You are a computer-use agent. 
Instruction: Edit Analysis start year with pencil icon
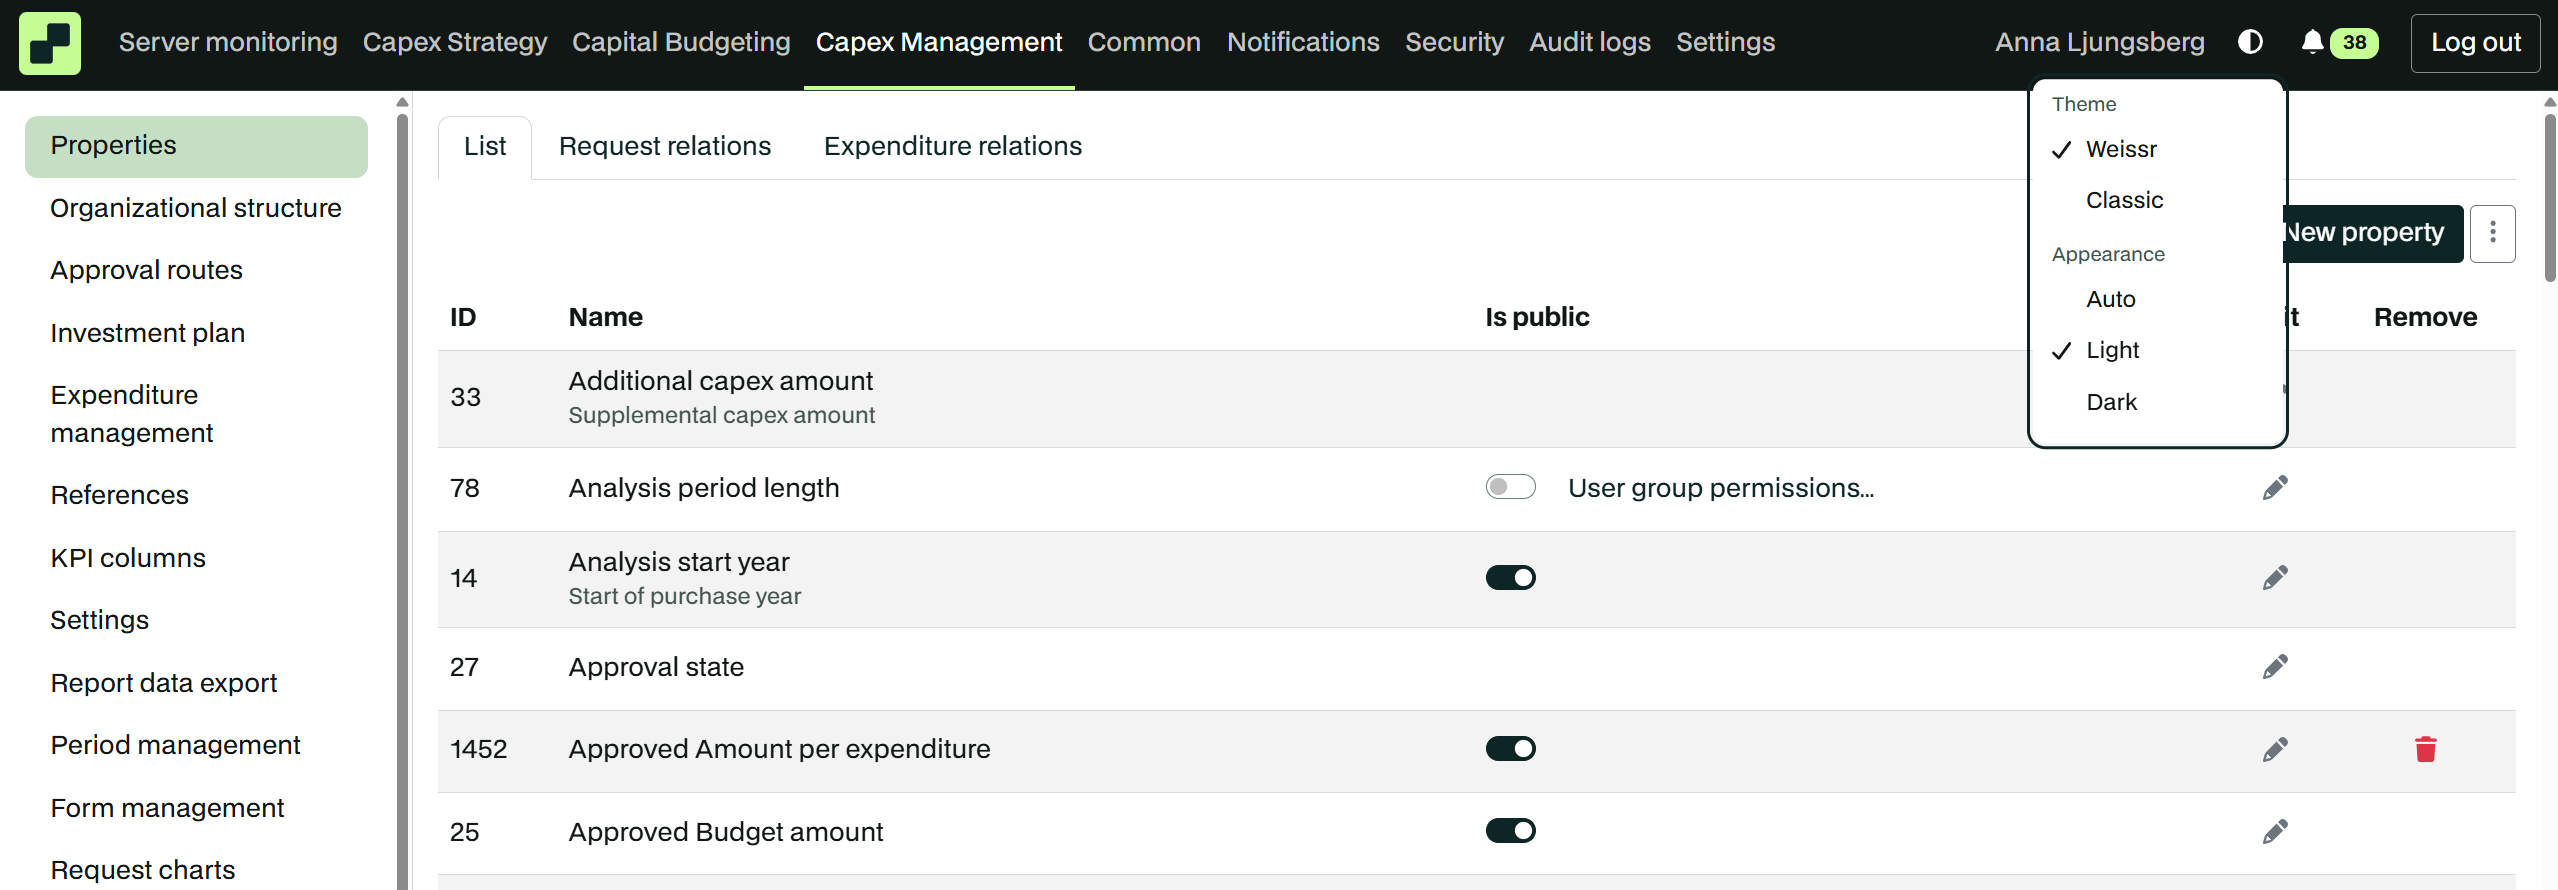pos(2275,578)
